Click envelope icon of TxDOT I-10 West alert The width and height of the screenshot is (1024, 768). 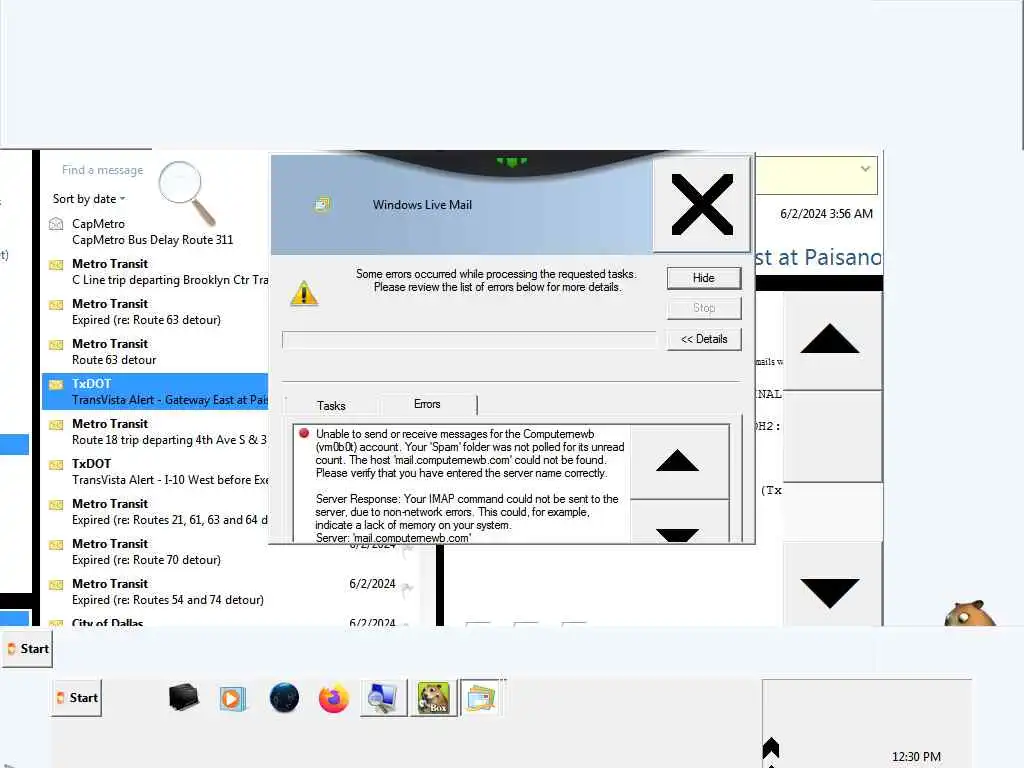pyautogui.click(x=56, y=464)
